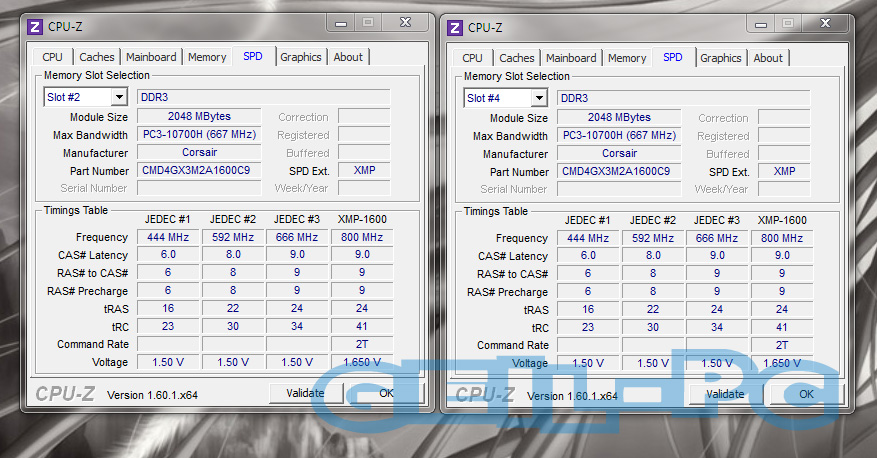Click XMP-1600 tRC value 41 in left window
This screenshot has width=877, height=458.
[x=362, y=326]
